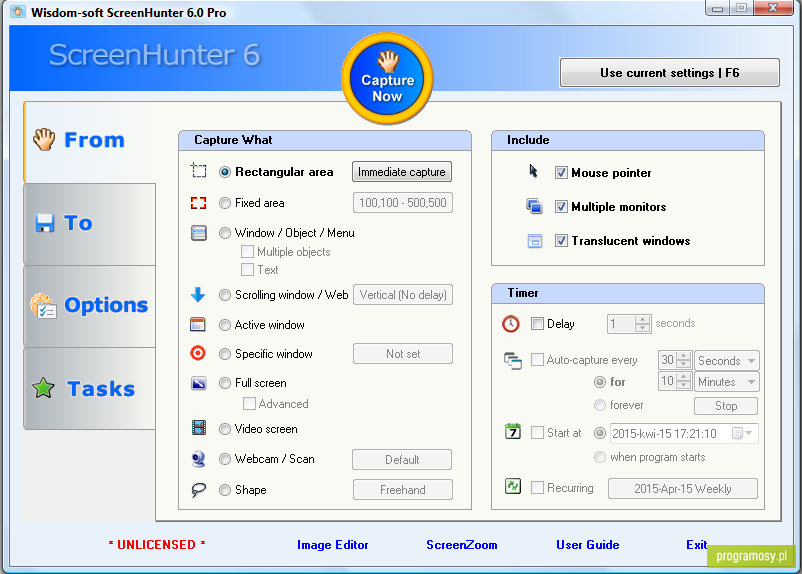The width and height of the screenshot is (802, 574).
Task: Click the Full screen picture icon
Action: [198, 383]
